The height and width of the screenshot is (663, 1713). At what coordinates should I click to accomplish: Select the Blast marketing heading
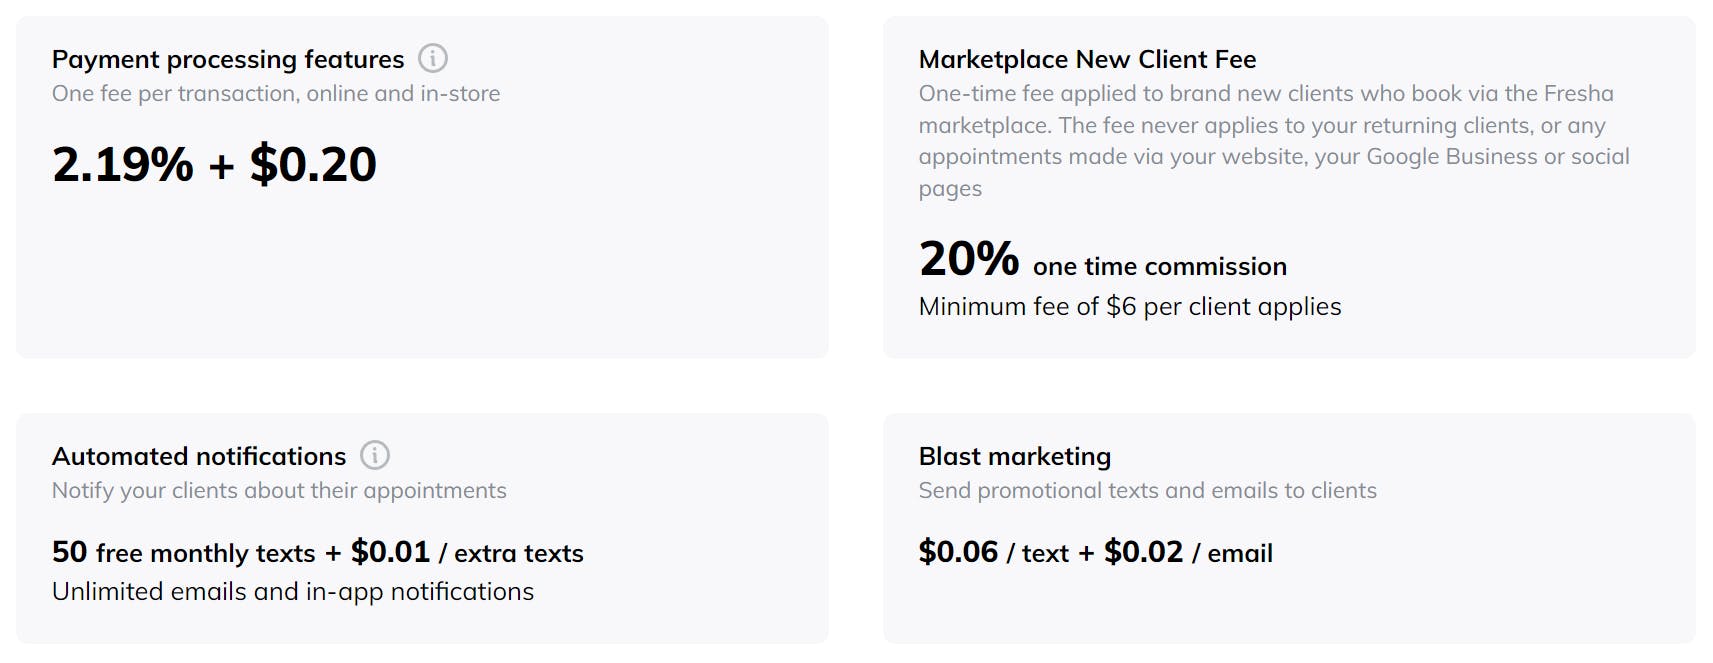pyautogui.click(x=1014, y=457)
